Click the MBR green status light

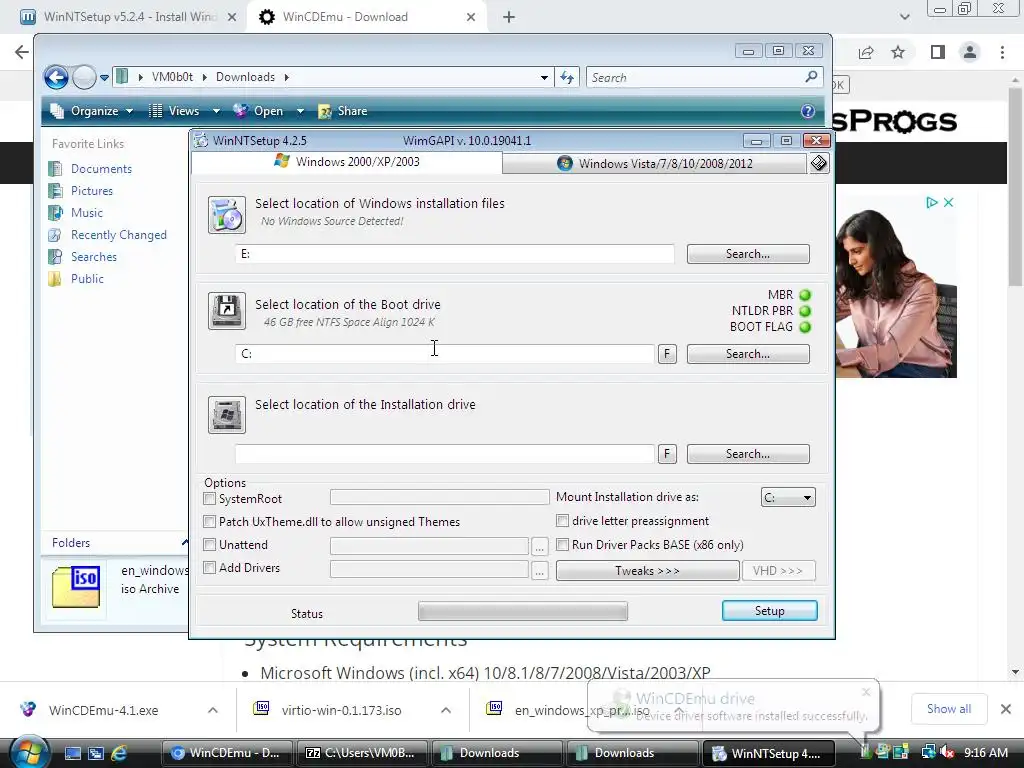(x=805, y=295)
